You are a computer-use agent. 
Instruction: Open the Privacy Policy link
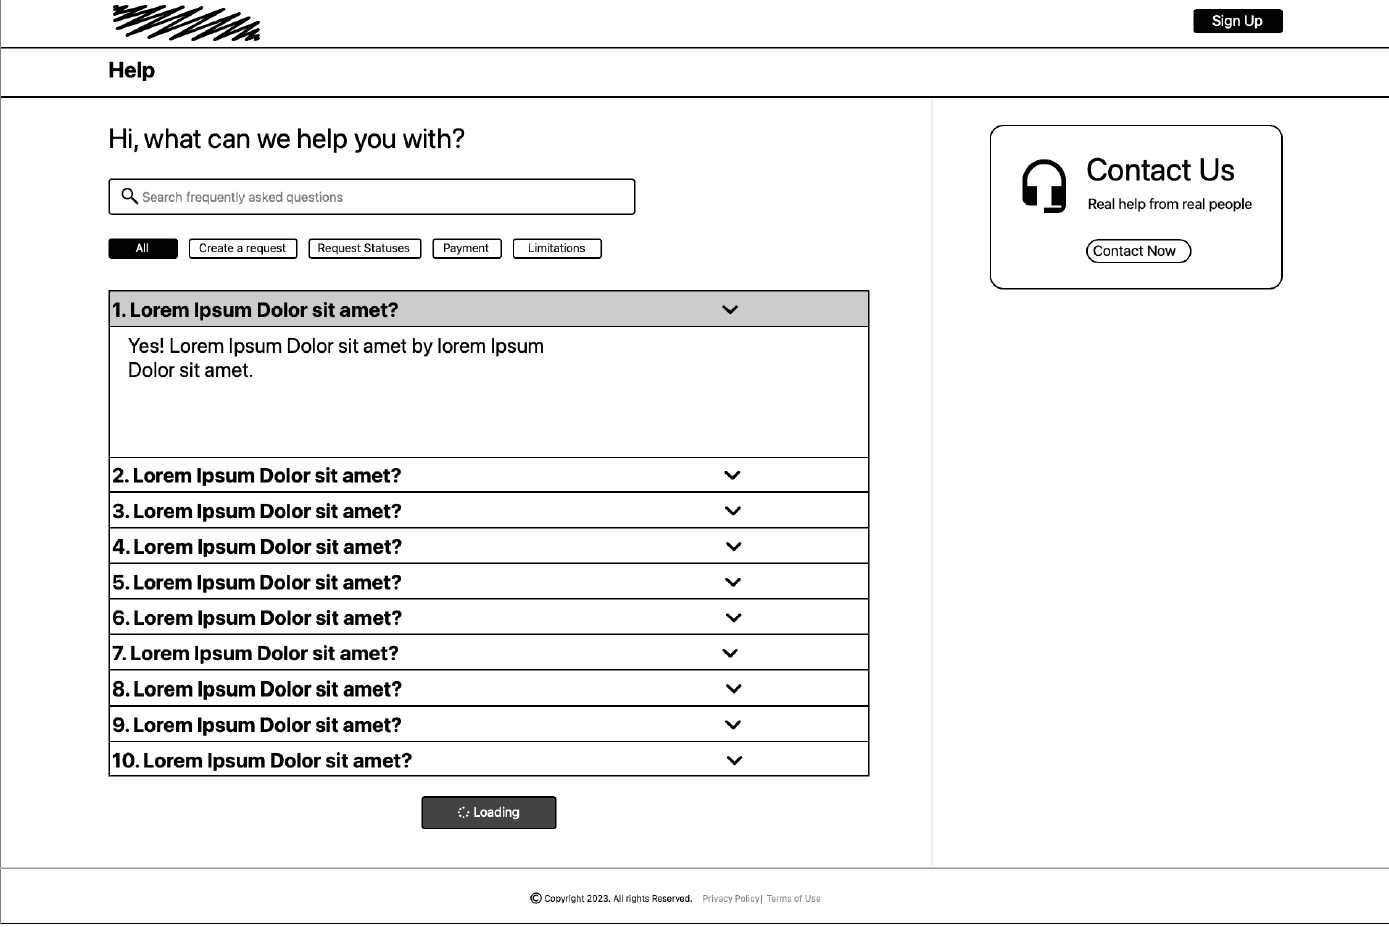(x=731, y=899)
